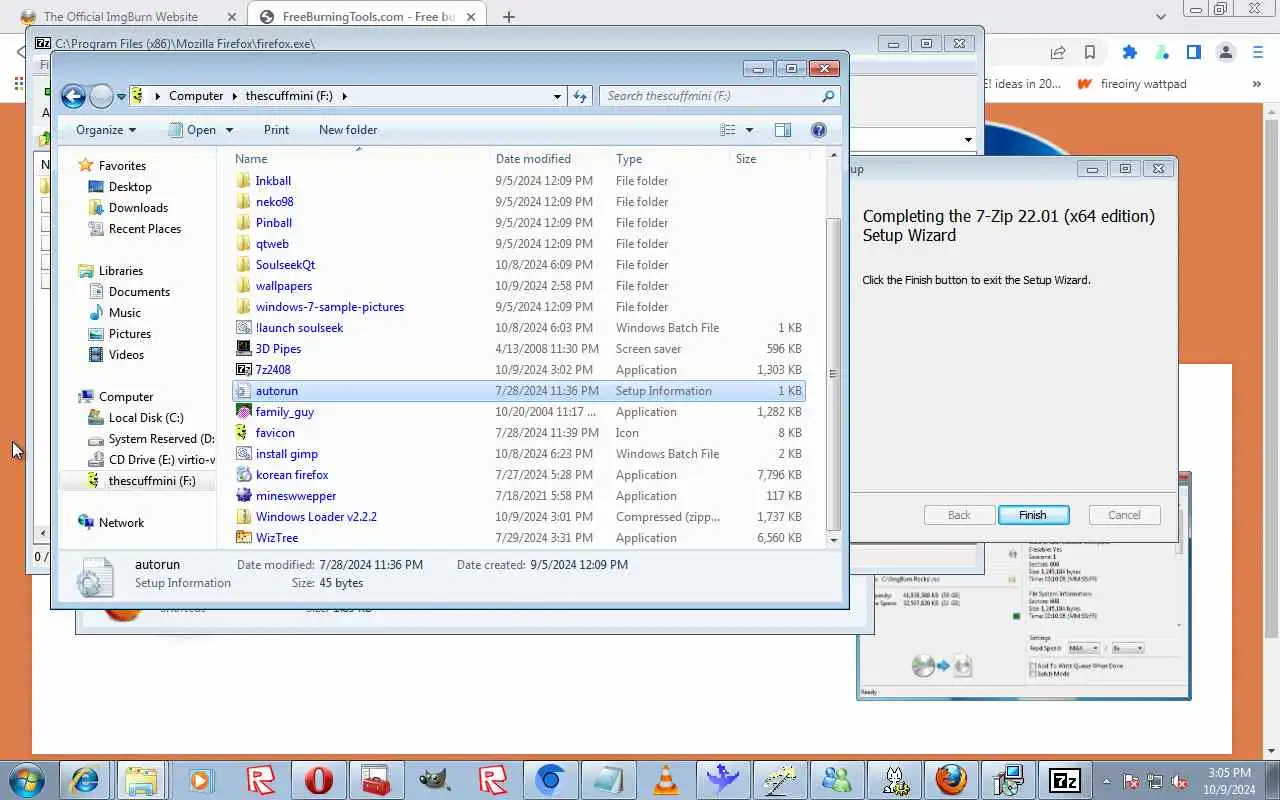This screenshot has height=800, width=1280.
Task: Open the recent pages dropdown beside forward arrow
Action: [121, 97]
